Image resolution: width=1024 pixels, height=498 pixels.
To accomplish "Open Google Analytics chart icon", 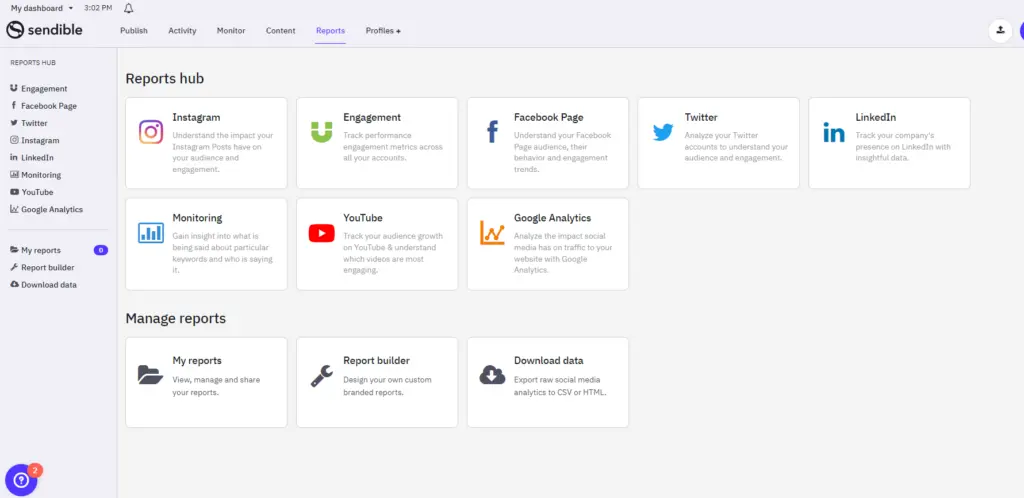I will point(492,233).
